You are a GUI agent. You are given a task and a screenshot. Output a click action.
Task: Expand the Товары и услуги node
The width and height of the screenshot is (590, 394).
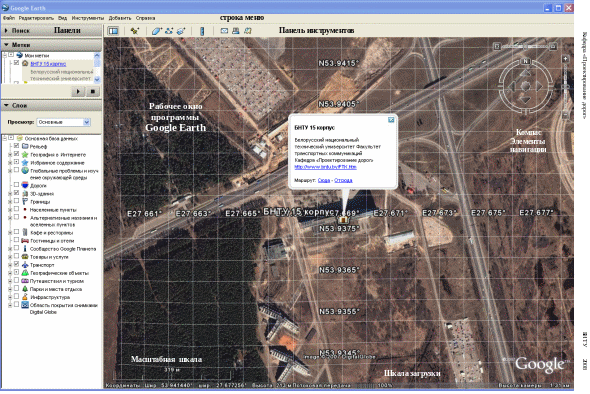point(11,257)
